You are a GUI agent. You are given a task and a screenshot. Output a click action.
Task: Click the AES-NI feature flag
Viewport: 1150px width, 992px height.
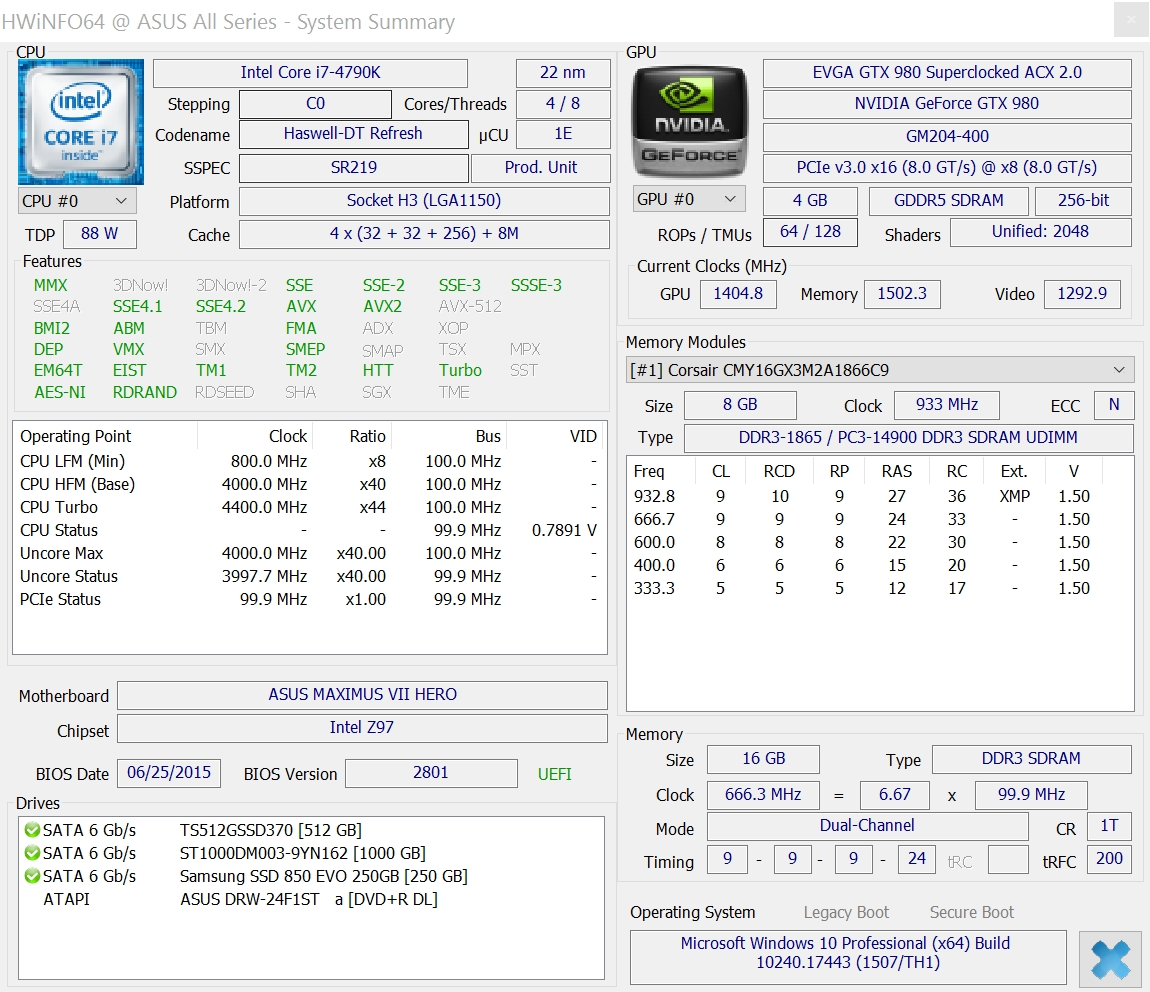pos(60,392)
